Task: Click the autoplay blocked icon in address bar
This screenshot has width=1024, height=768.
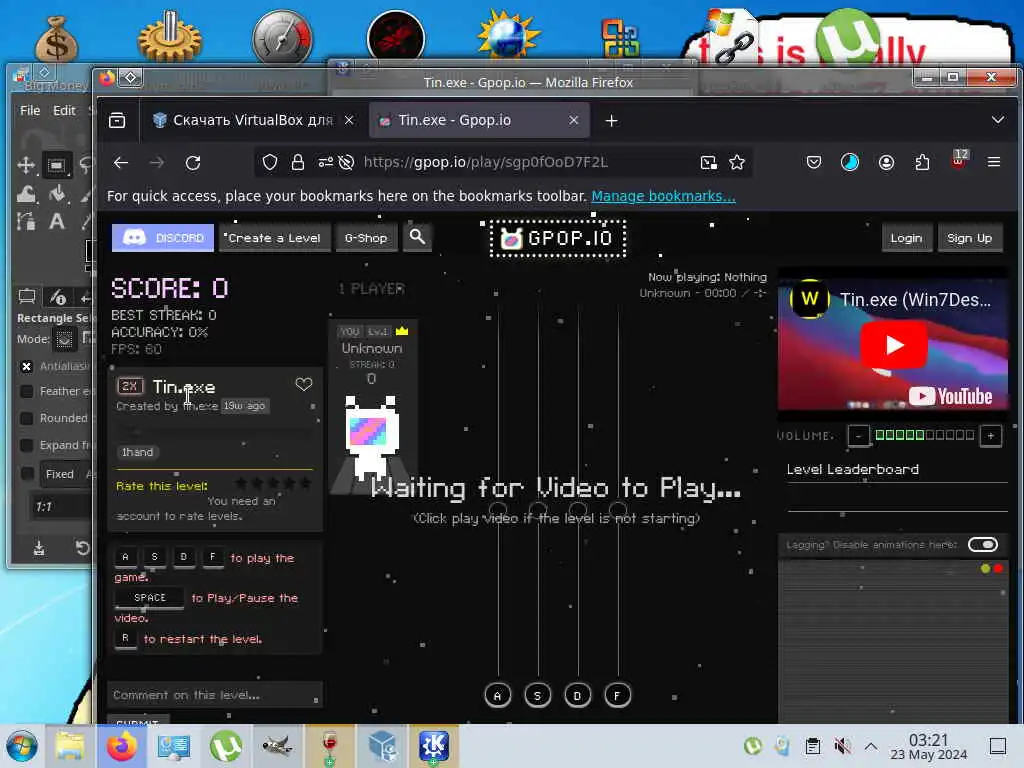Action: pyautogui.click(x=346, y=163)
